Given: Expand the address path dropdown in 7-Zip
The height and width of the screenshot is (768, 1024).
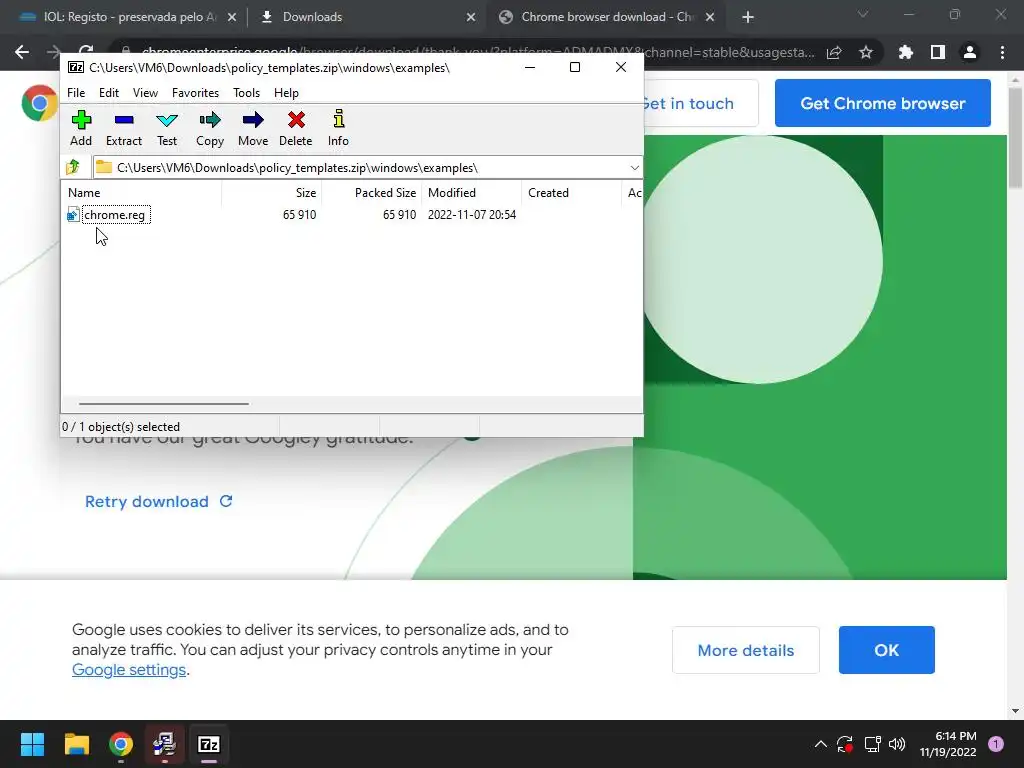Looking at the screenshot, I should coord(634,168).
